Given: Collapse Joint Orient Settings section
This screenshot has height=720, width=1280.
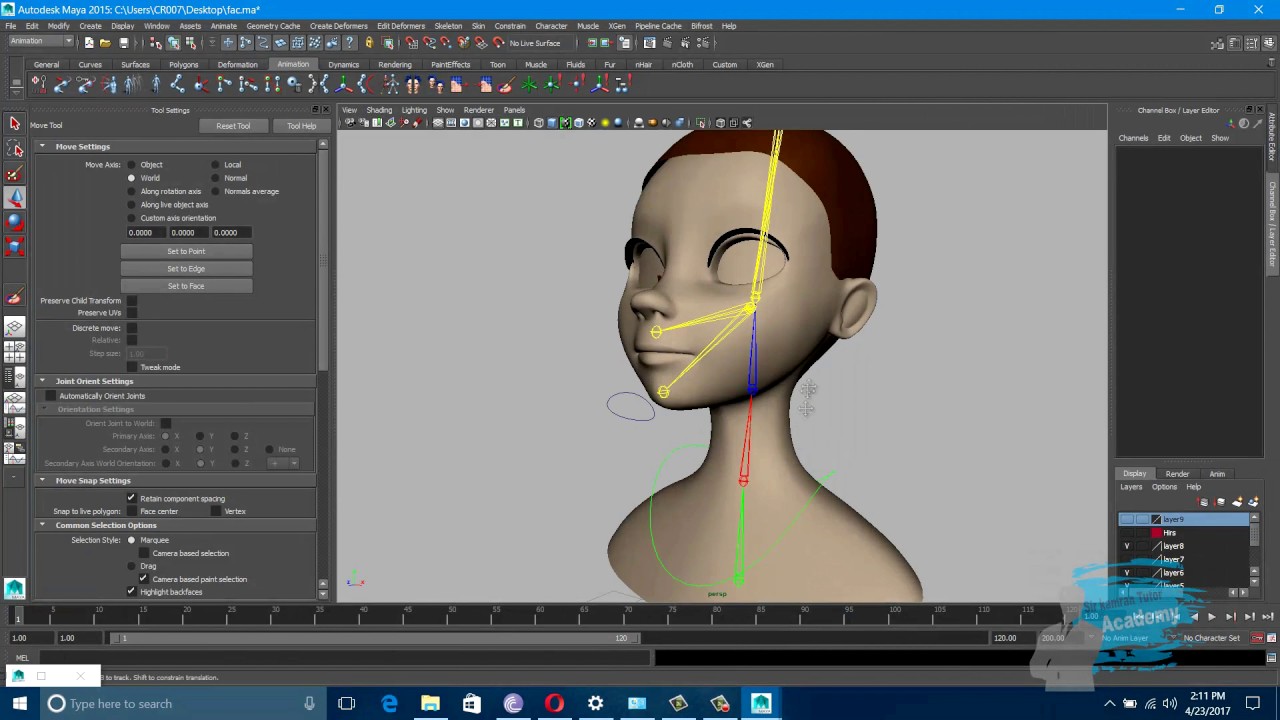Looking at the screenshot, I should click(x=42, y=381).
